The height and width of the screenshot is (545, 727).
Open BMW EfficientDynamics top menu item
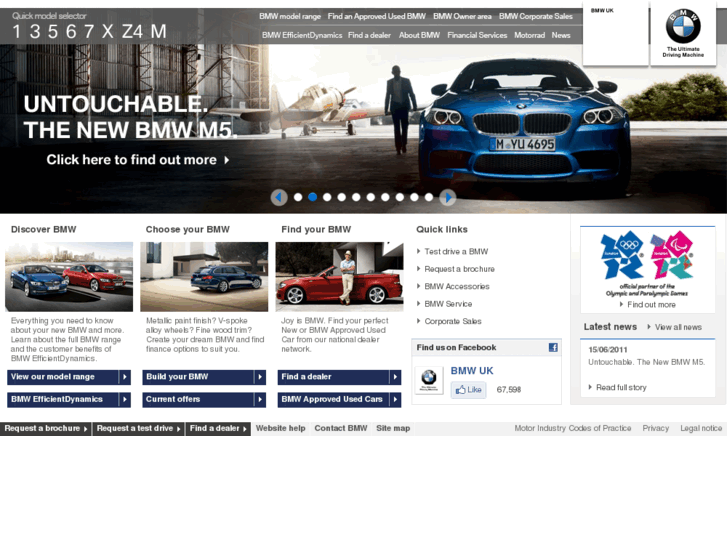click(x=302, y=35)
